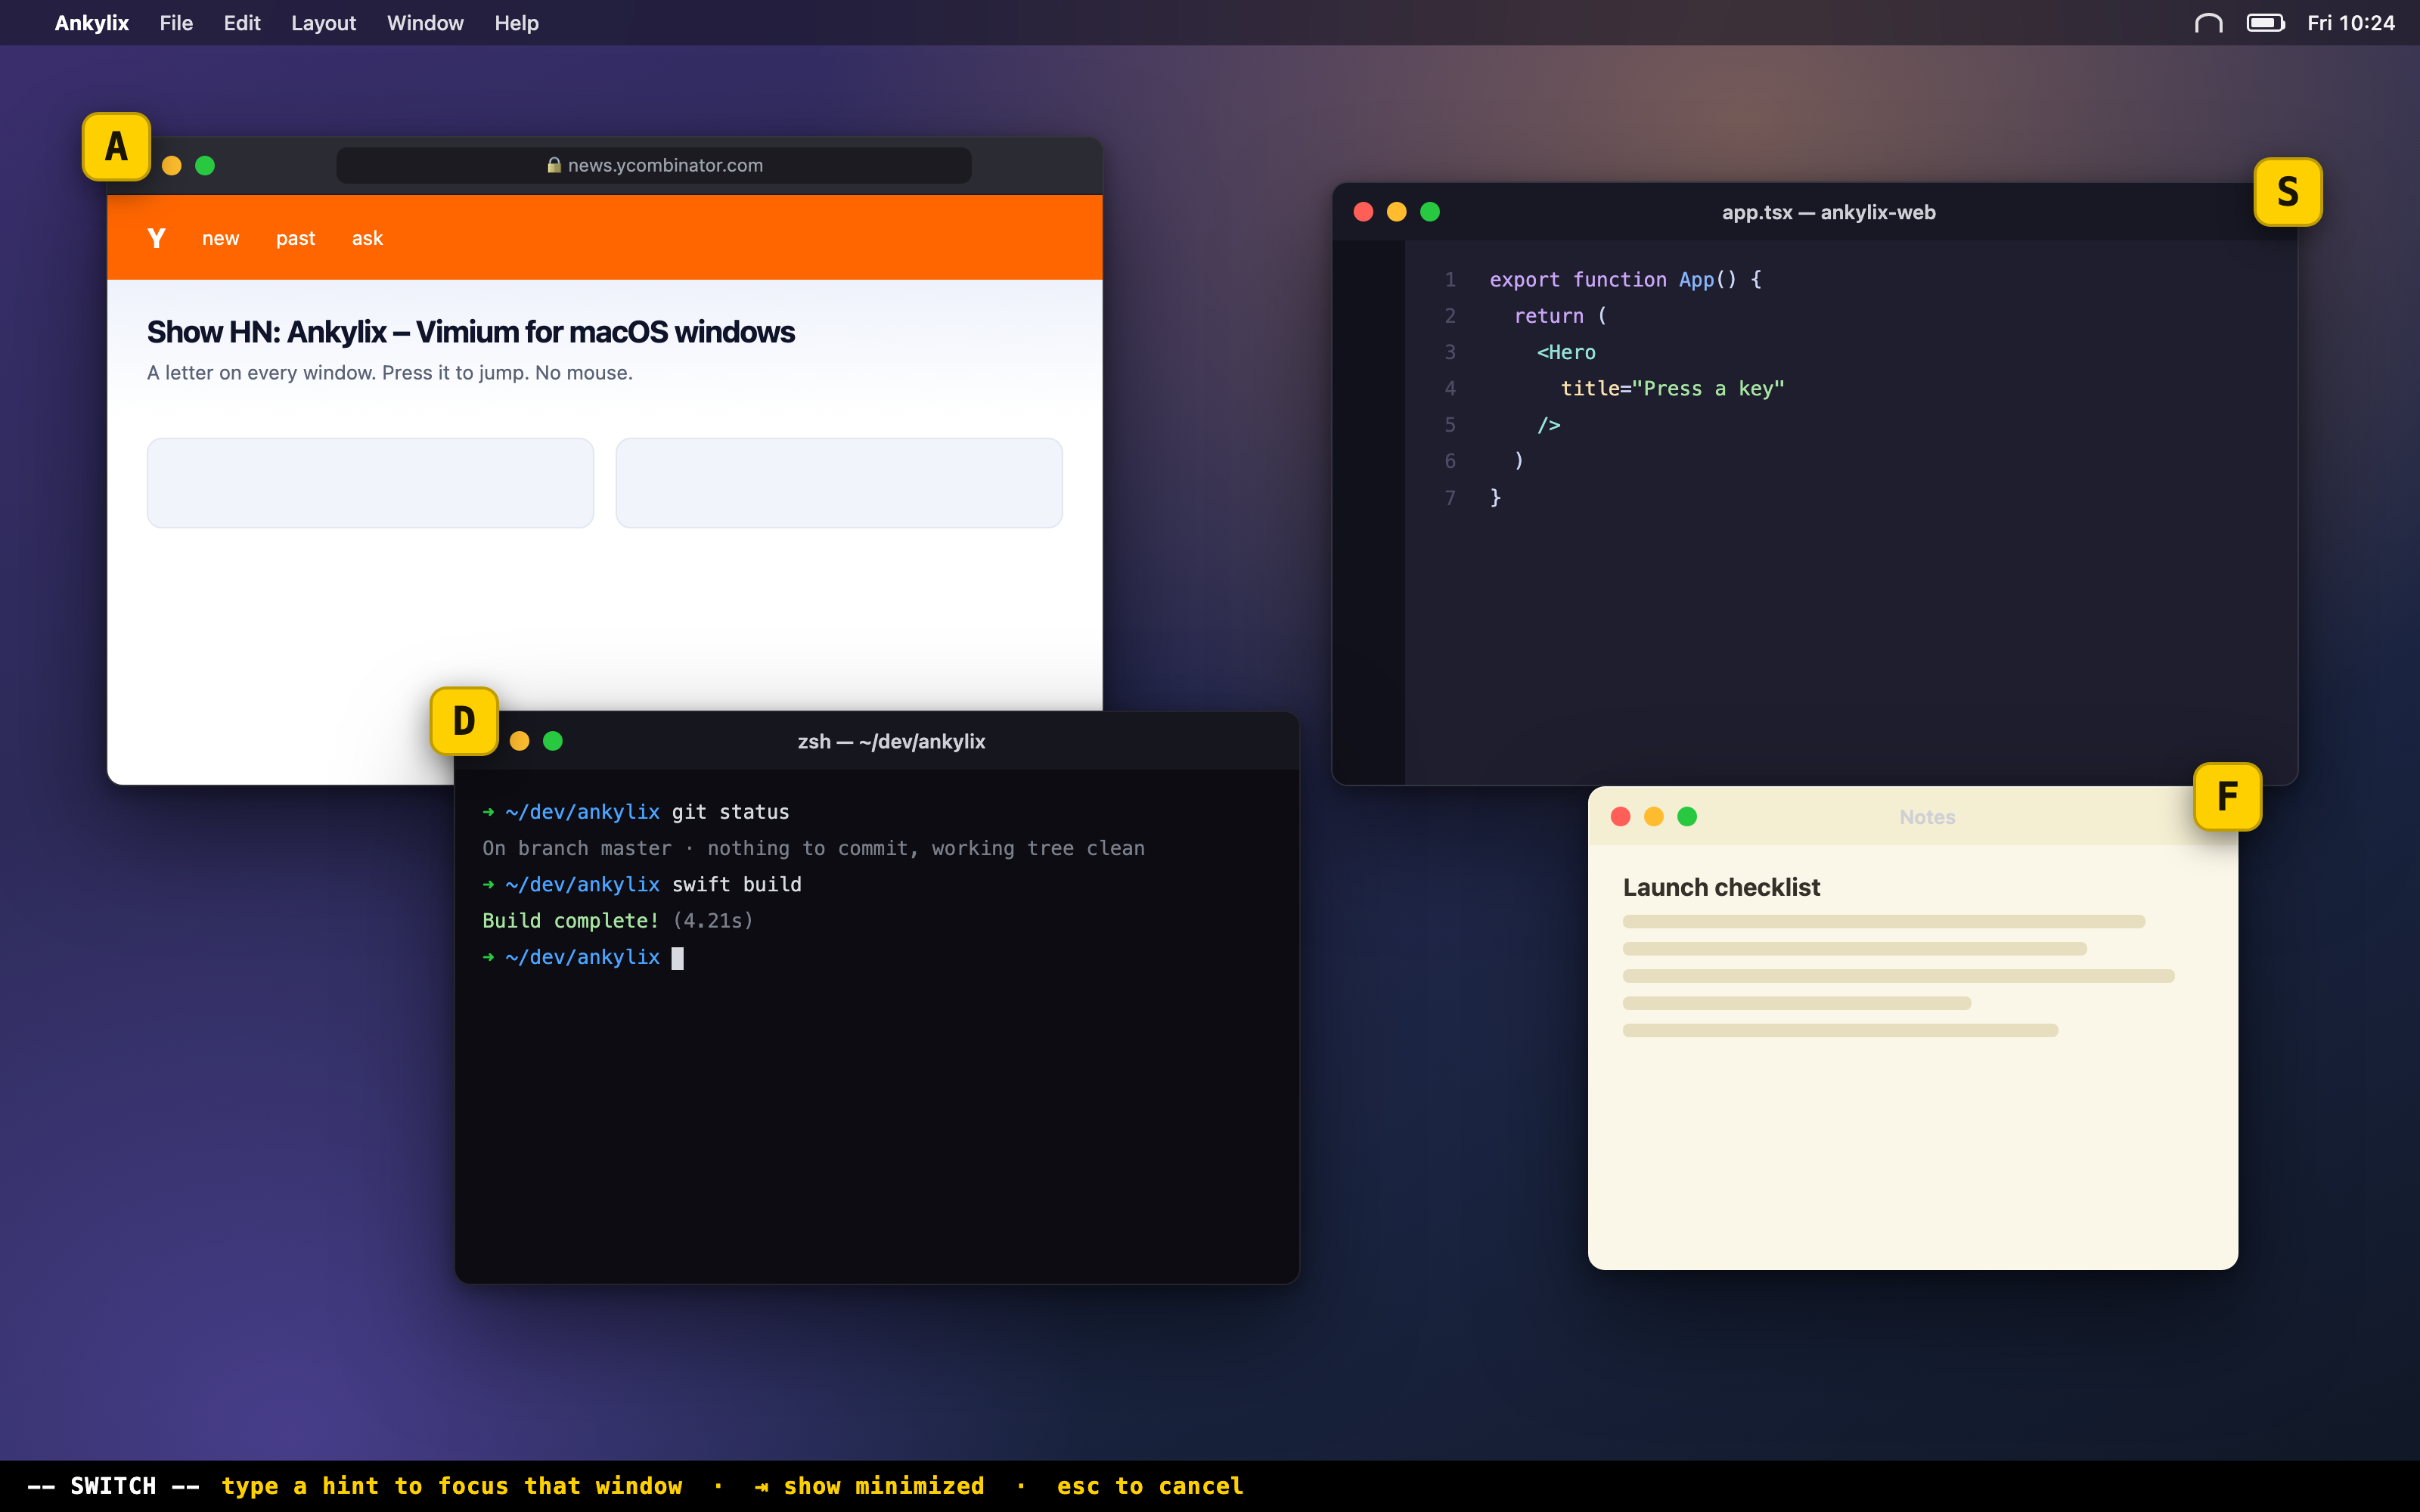Screen dimensions: 2420x1512
Task: Minimize the zsh terminal window
Action: (519, 741)
